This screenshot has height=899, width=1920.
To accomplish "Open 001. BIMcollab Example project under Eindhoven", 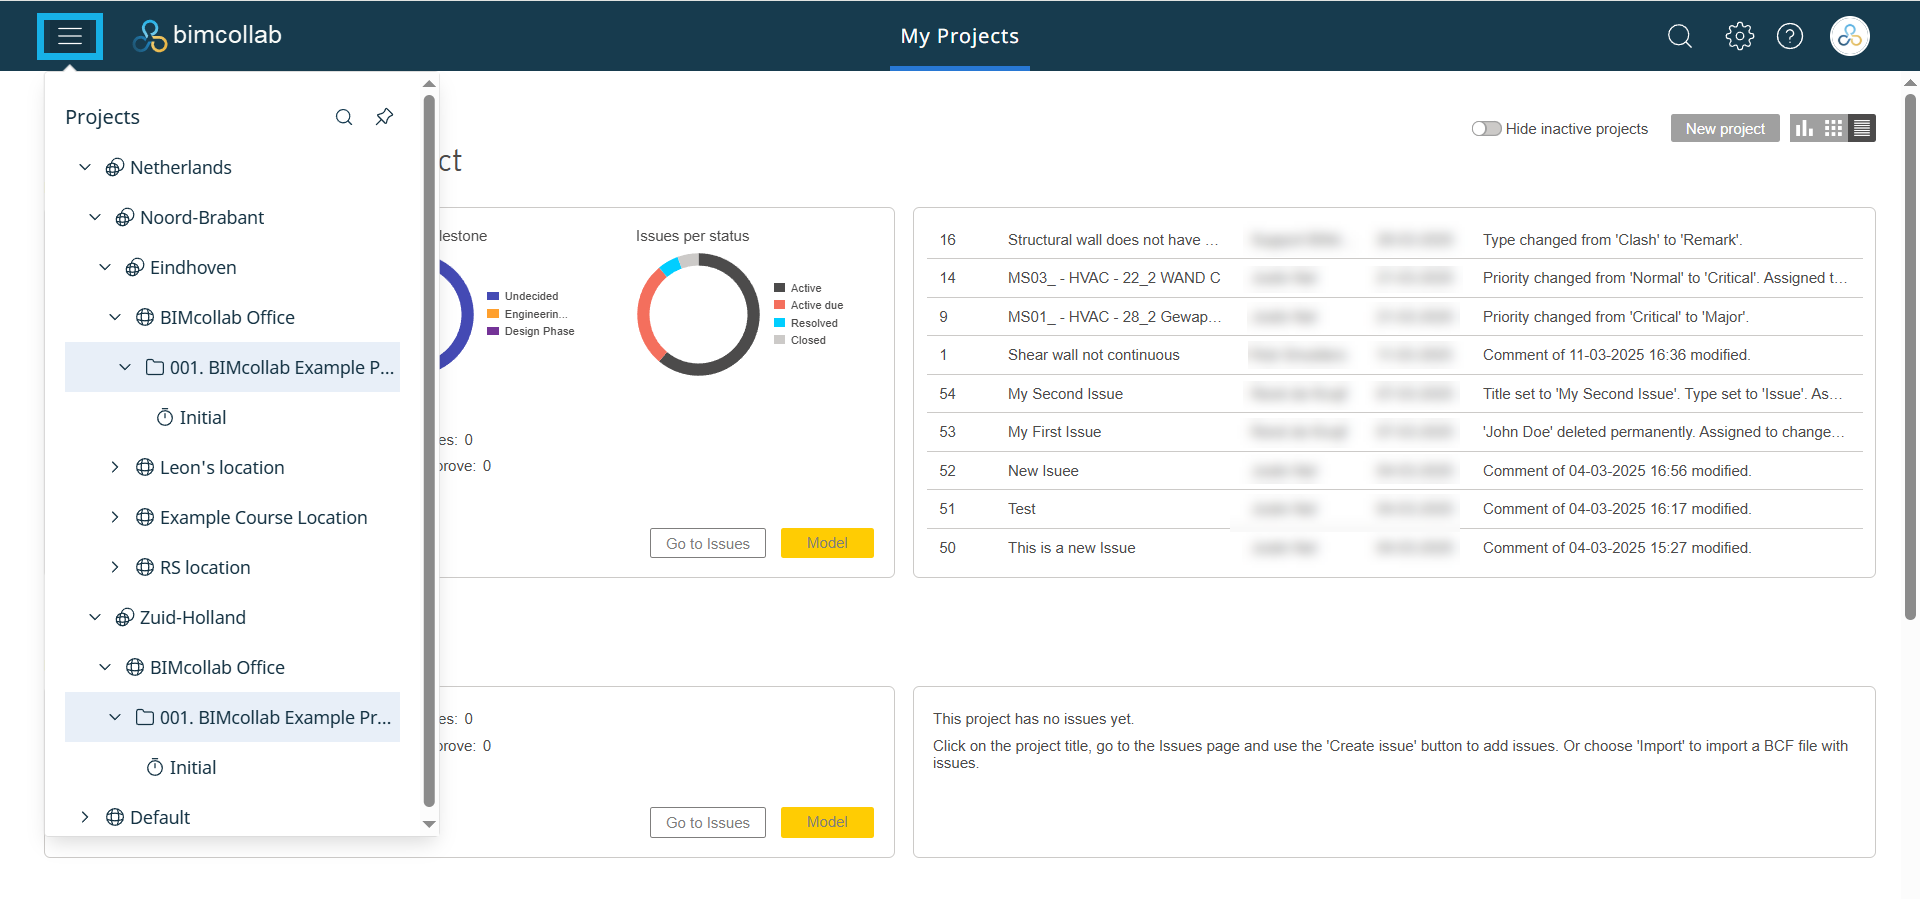I will coord(282,368).
